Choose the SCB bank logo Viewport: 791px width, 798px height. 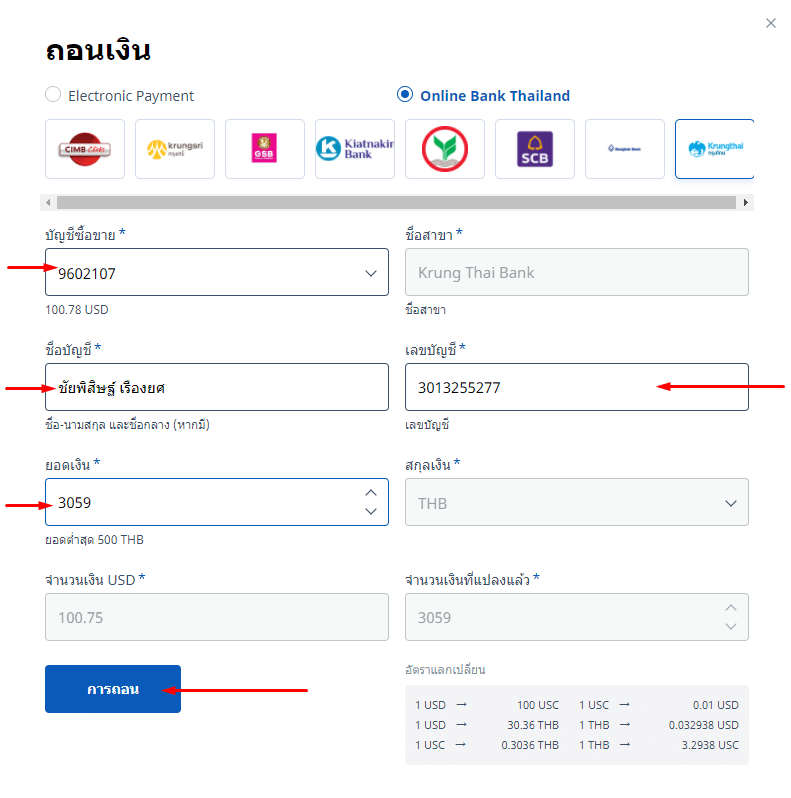click(535, 149)
